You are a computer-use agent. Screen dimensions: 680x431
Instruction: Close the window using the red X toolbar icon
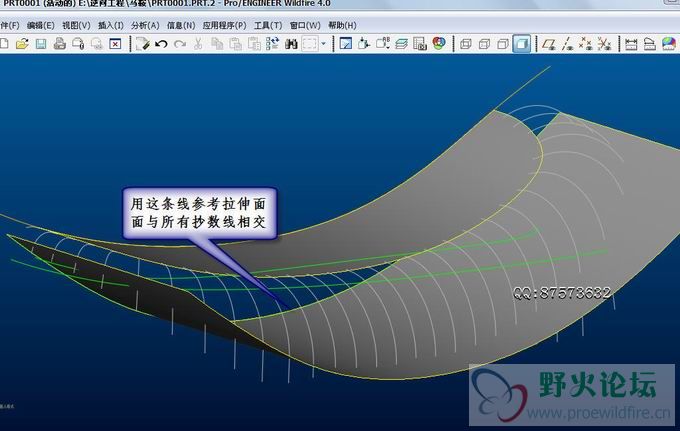point(115,43)
